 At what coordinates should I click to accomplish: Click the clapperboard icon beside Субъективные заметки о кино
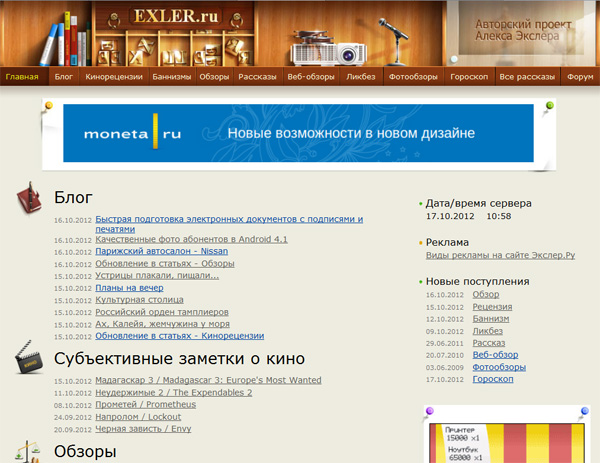[30, 358]
